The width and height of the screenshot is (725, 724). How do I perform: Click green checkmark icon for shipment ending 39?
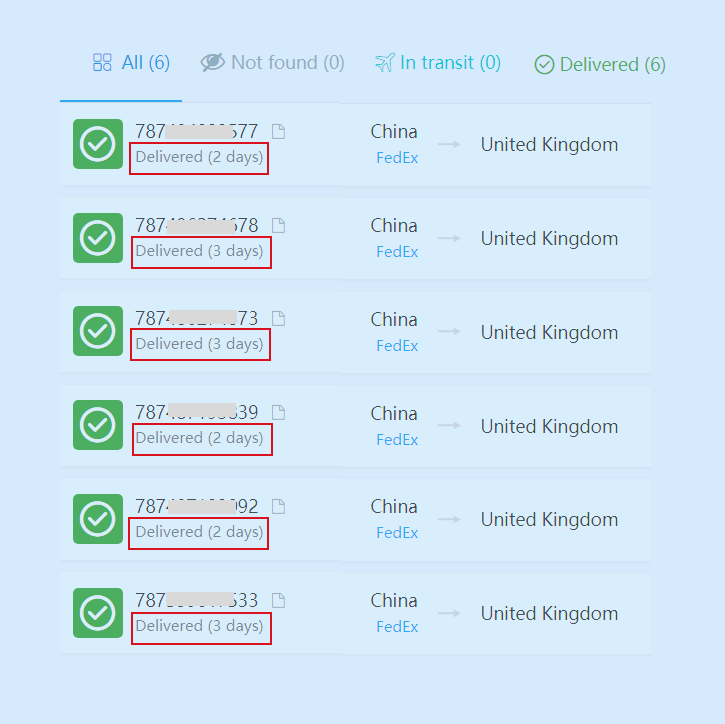point(98,425)
